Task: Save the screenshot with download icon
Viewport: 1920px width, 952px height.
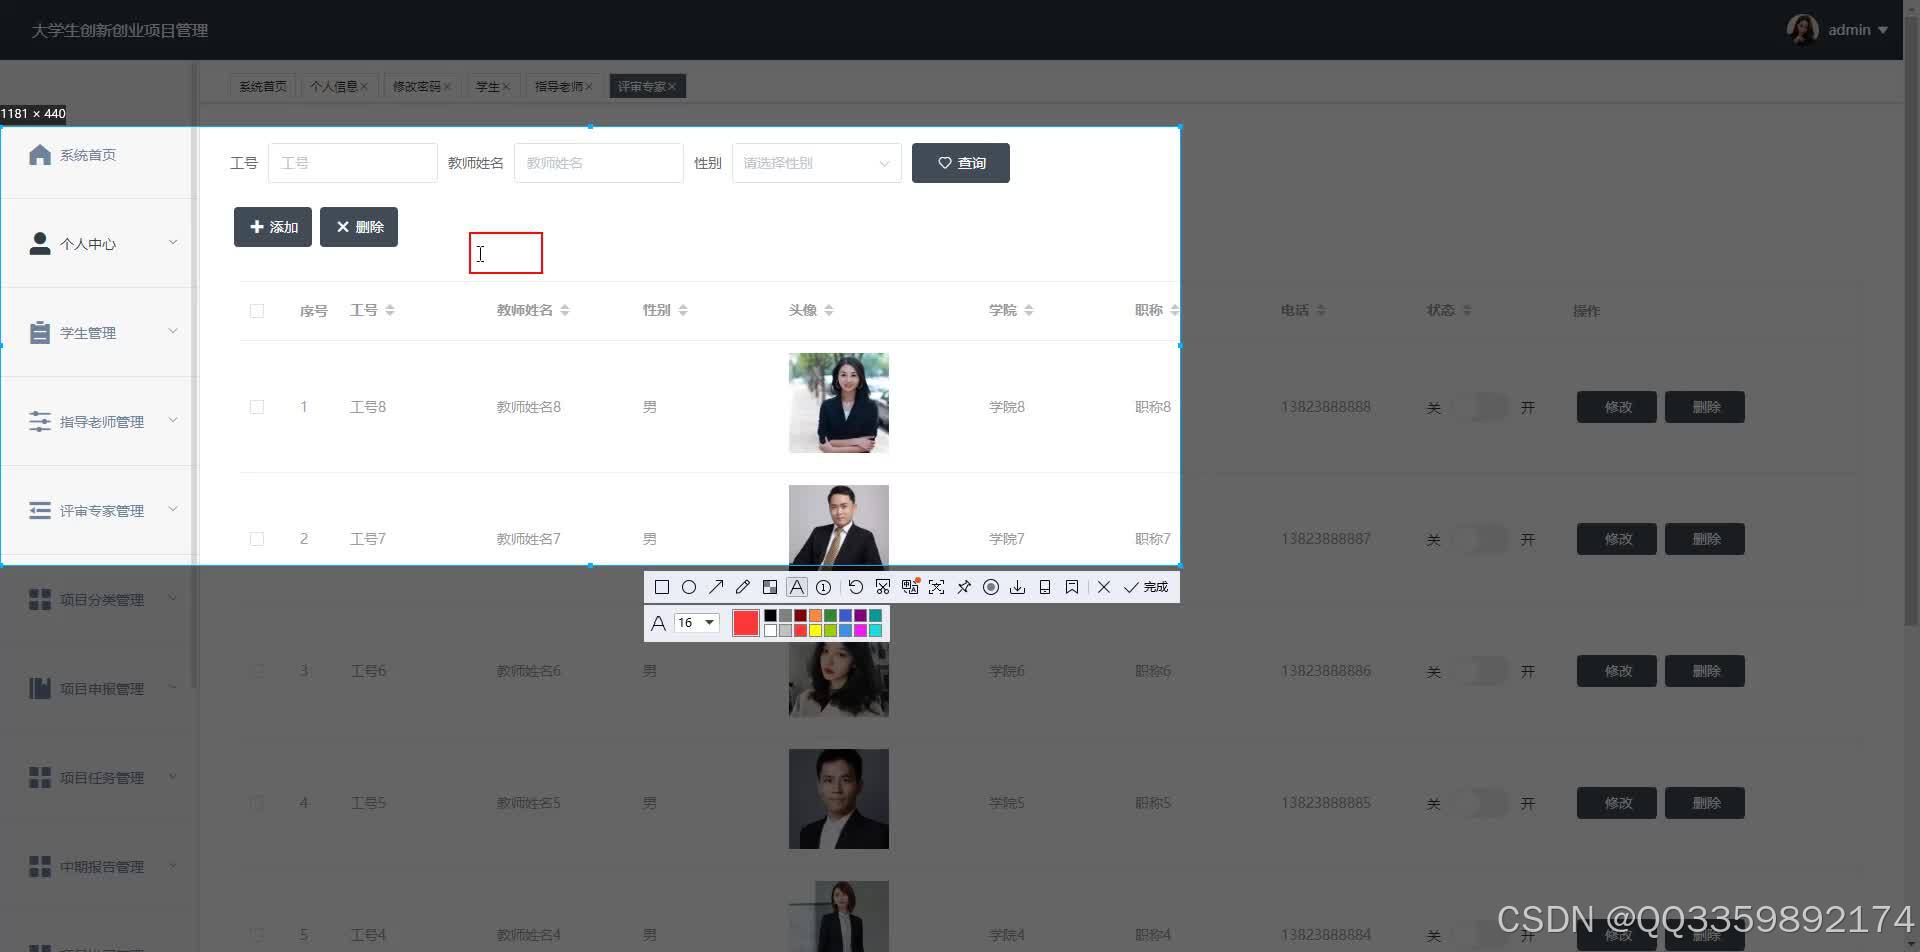Action: [1018, 587]
